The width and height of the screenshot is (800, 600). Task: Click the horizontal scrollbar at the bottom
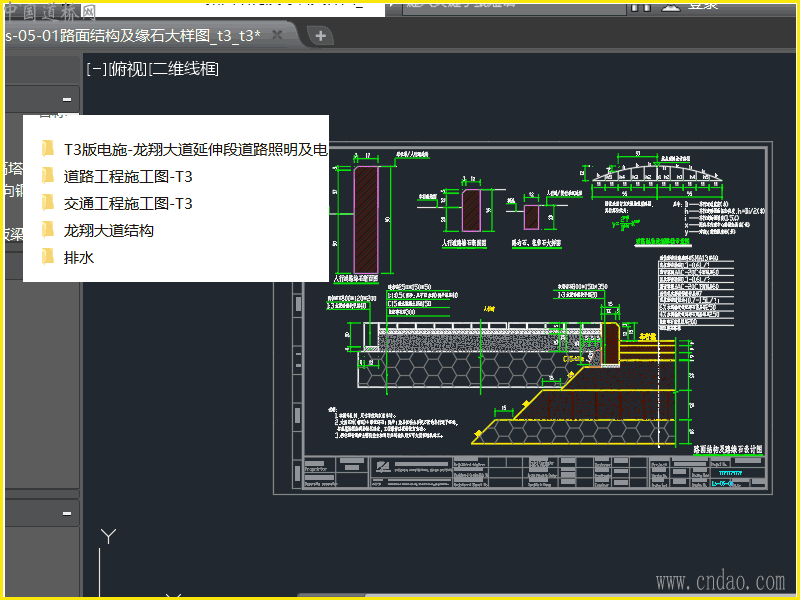click(x=546, y=596)
